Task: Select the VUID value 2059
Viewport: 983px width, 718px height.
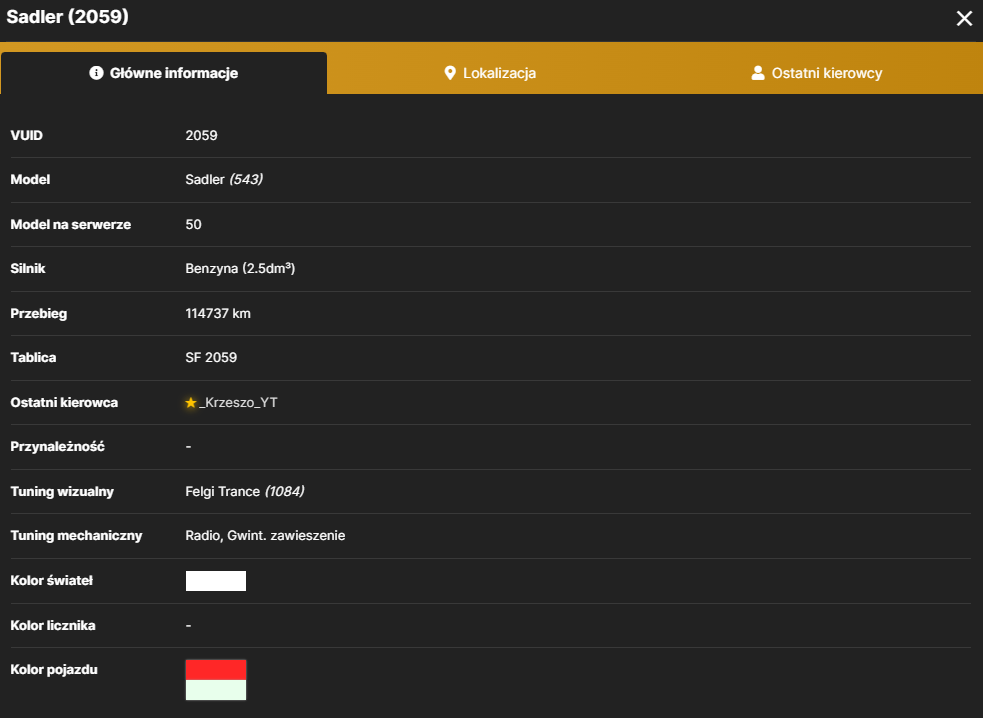Action: click(x=201, y=135)
